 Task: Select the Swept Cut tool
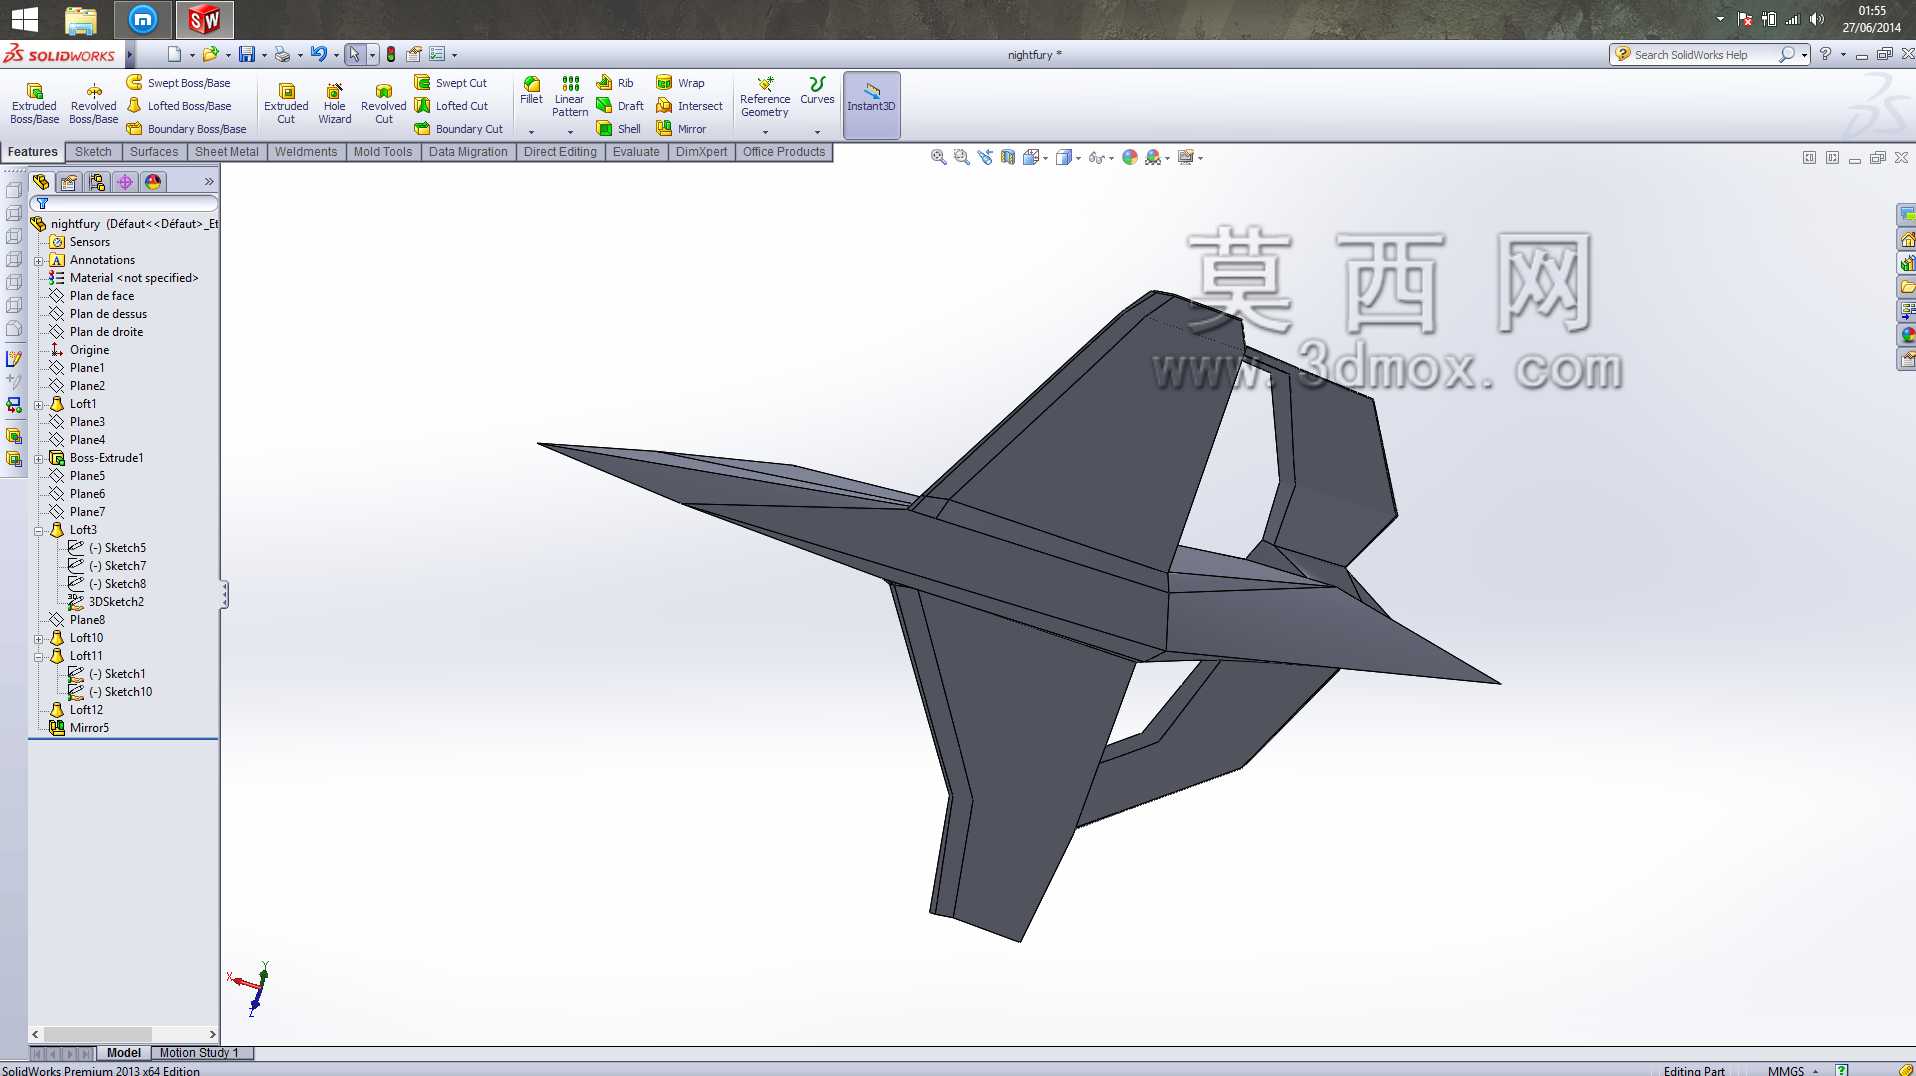[451, 83]
